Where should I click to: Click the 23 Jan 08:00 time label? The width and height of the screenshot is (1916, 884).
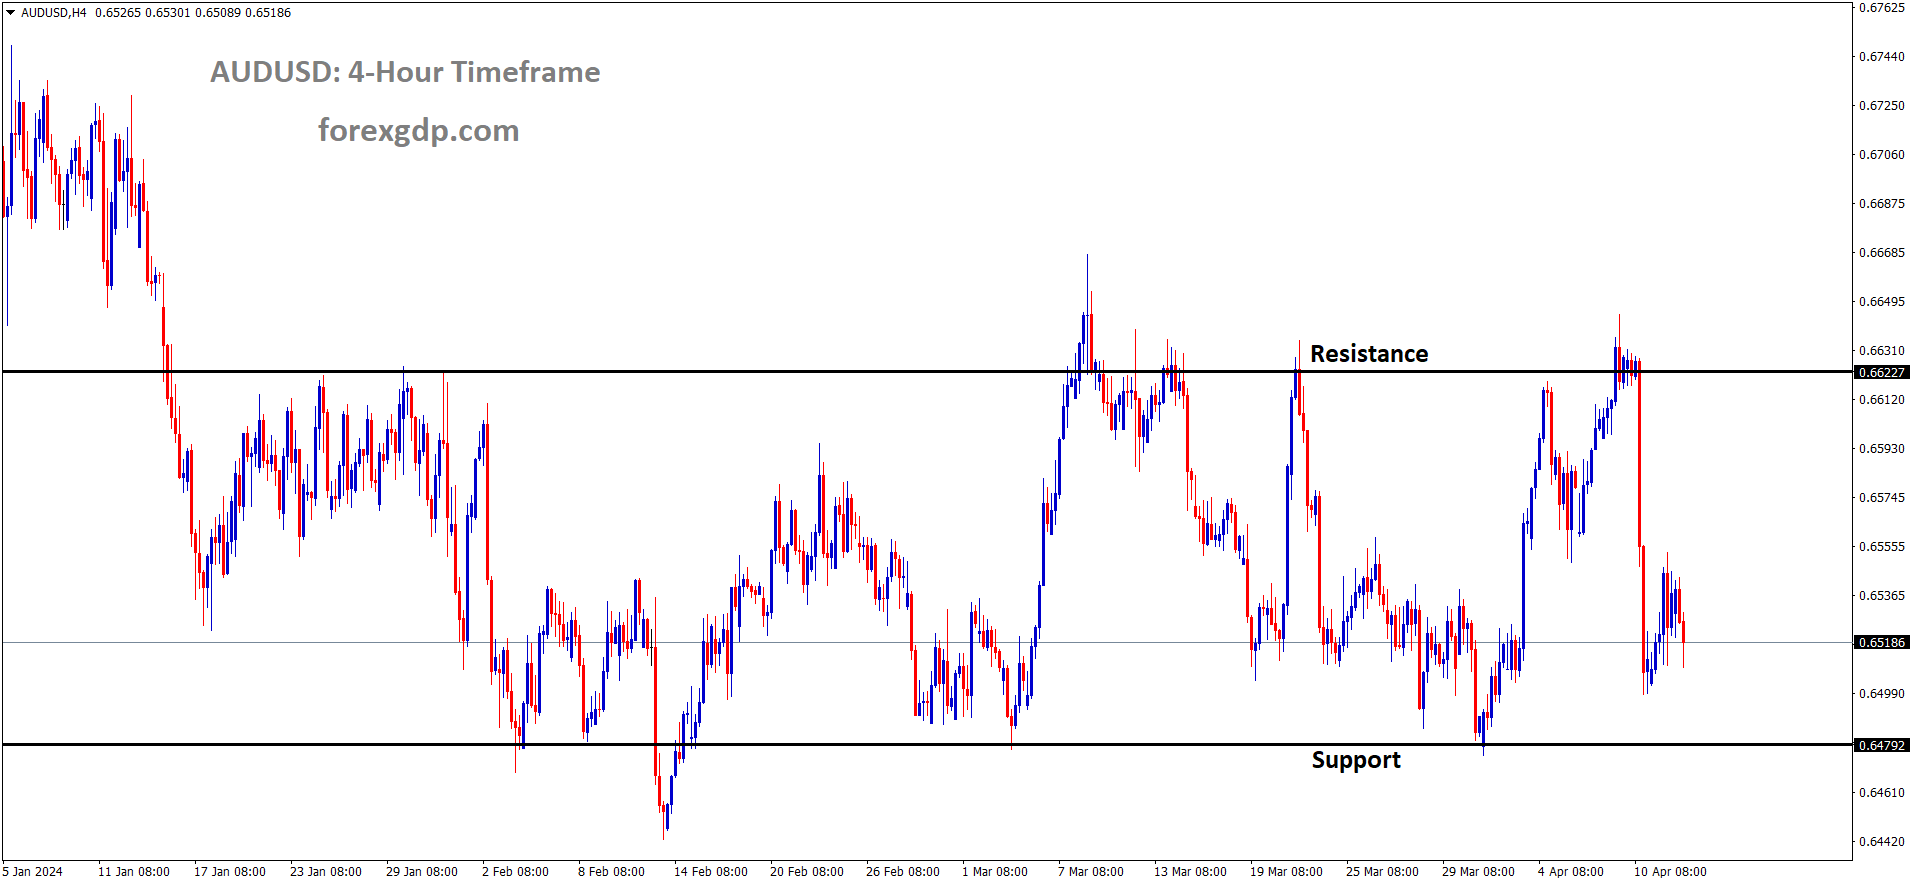click(x=326, y=871)
